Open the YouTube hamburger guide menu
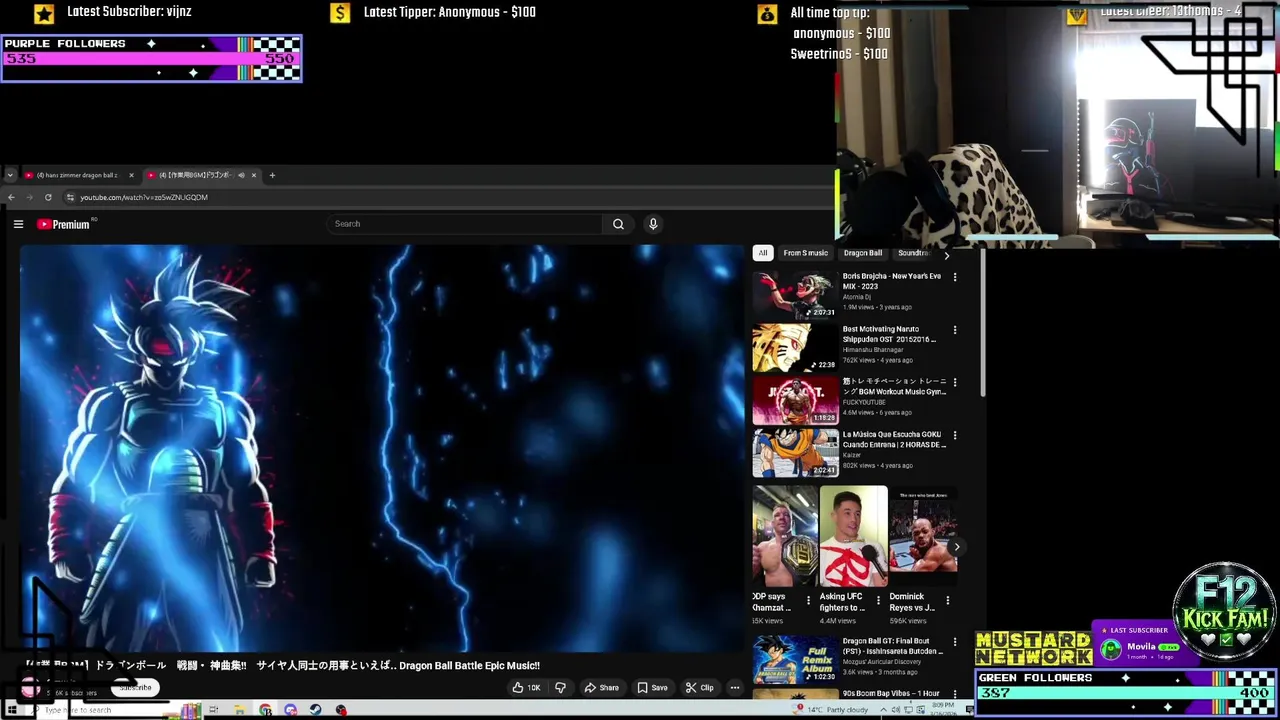Viewport: 1280px width, 720px height. (18, 224)
